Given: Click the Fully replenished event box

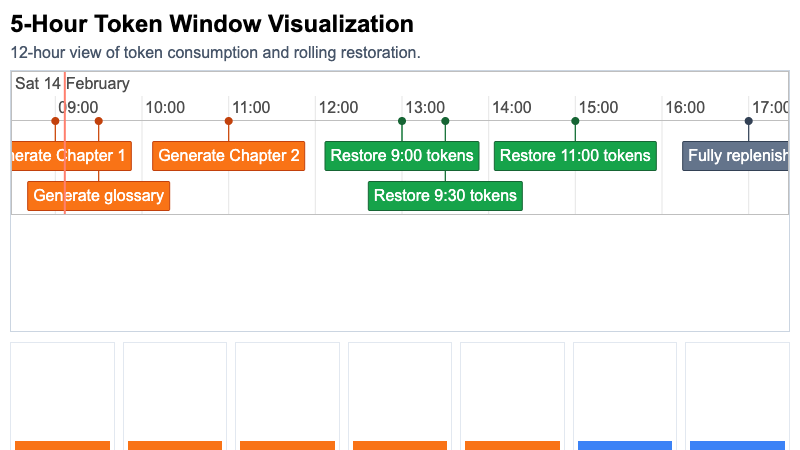Looking at the screenshot, I should [737, 156].
